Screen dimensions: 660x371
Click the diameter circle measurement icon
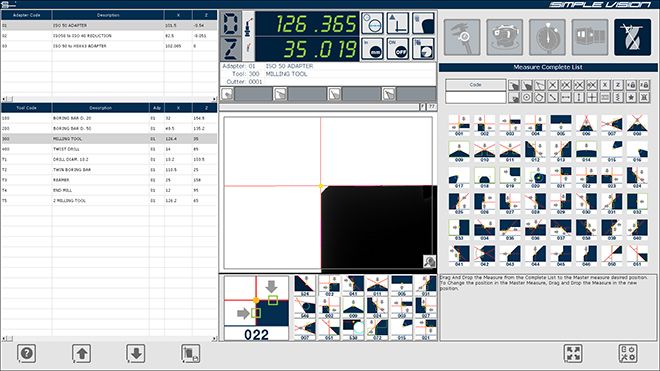373,23
